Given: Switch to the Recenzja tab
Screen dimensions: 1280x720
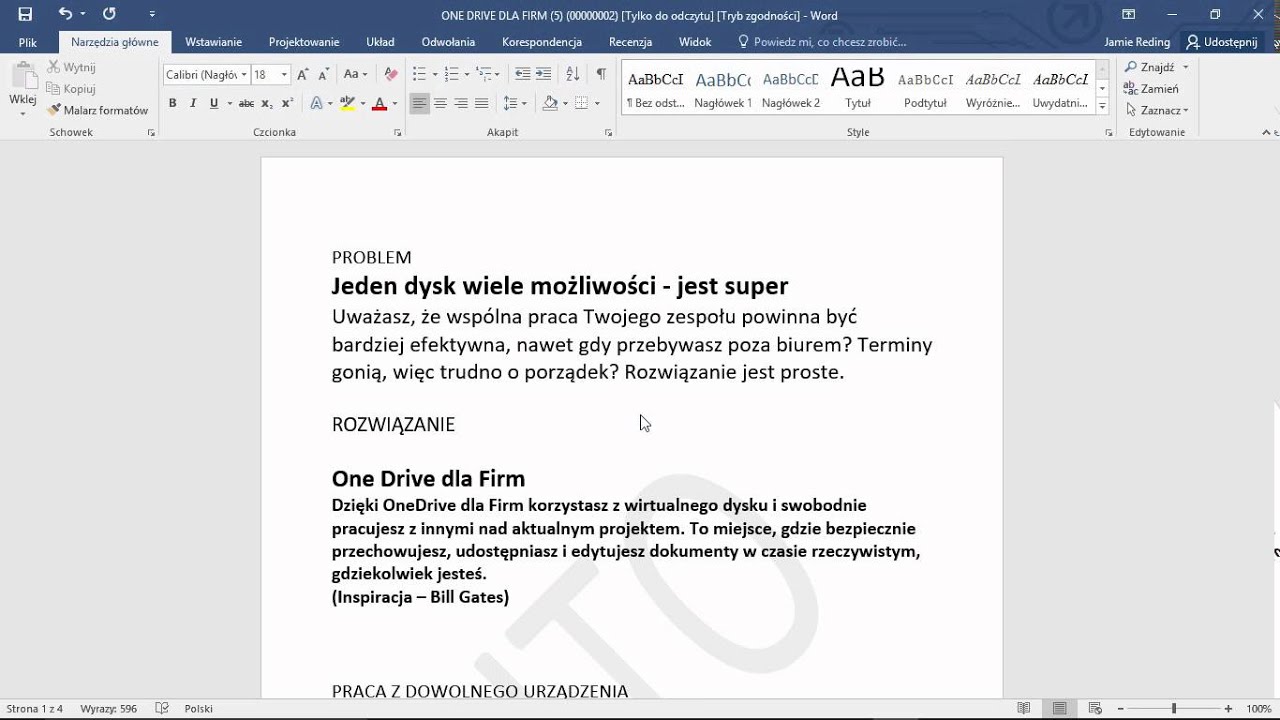Looking at the screenshot, I should point(630,42).
